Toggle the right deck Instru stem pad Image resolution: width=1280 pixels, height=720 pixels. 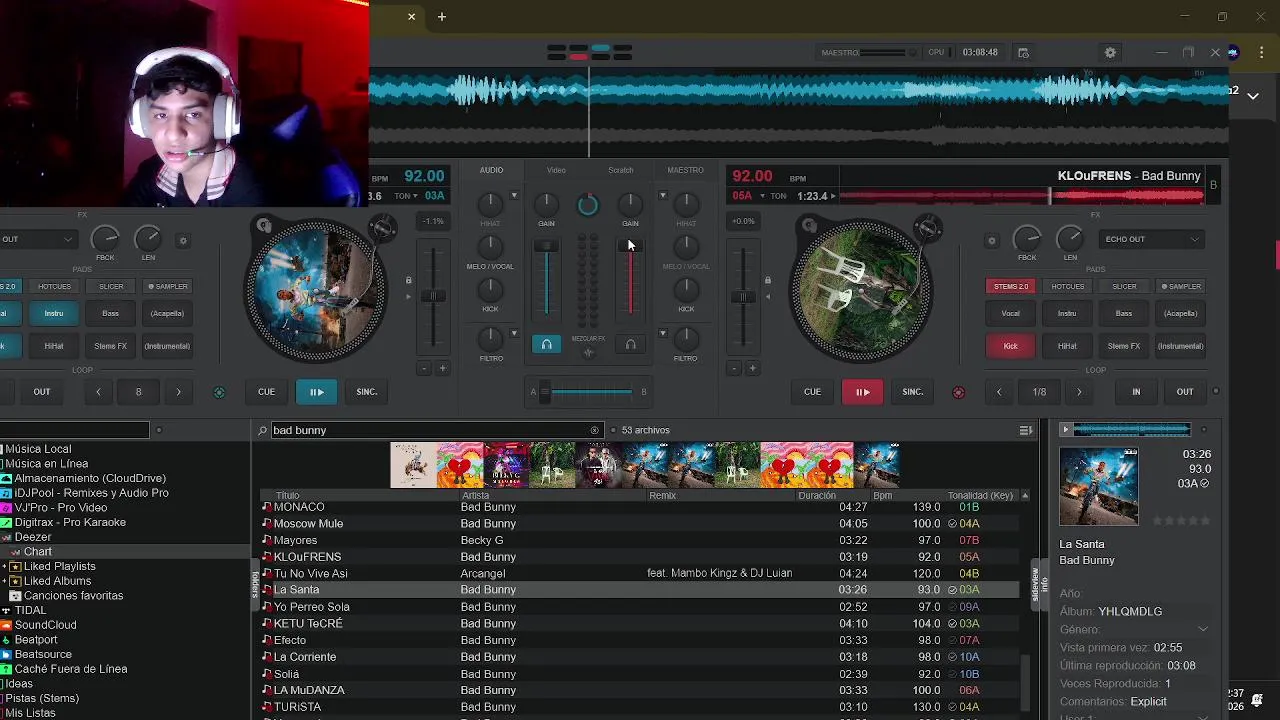[x=1067, y=313]
